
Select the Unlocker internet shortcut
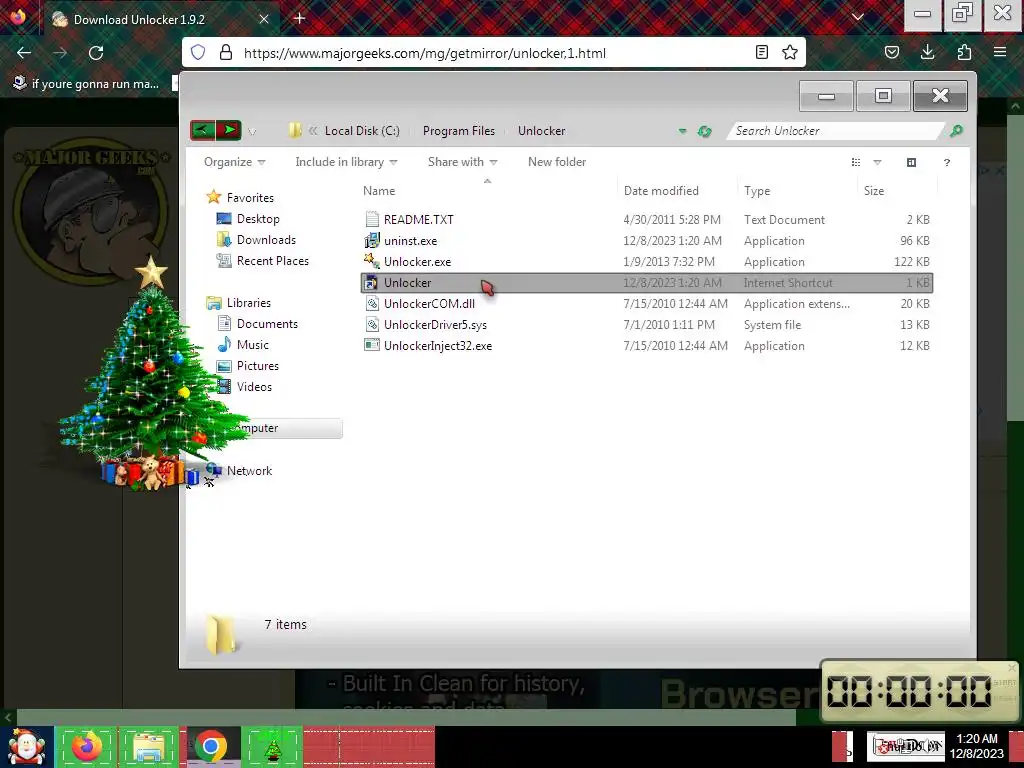tap(647, 283)
